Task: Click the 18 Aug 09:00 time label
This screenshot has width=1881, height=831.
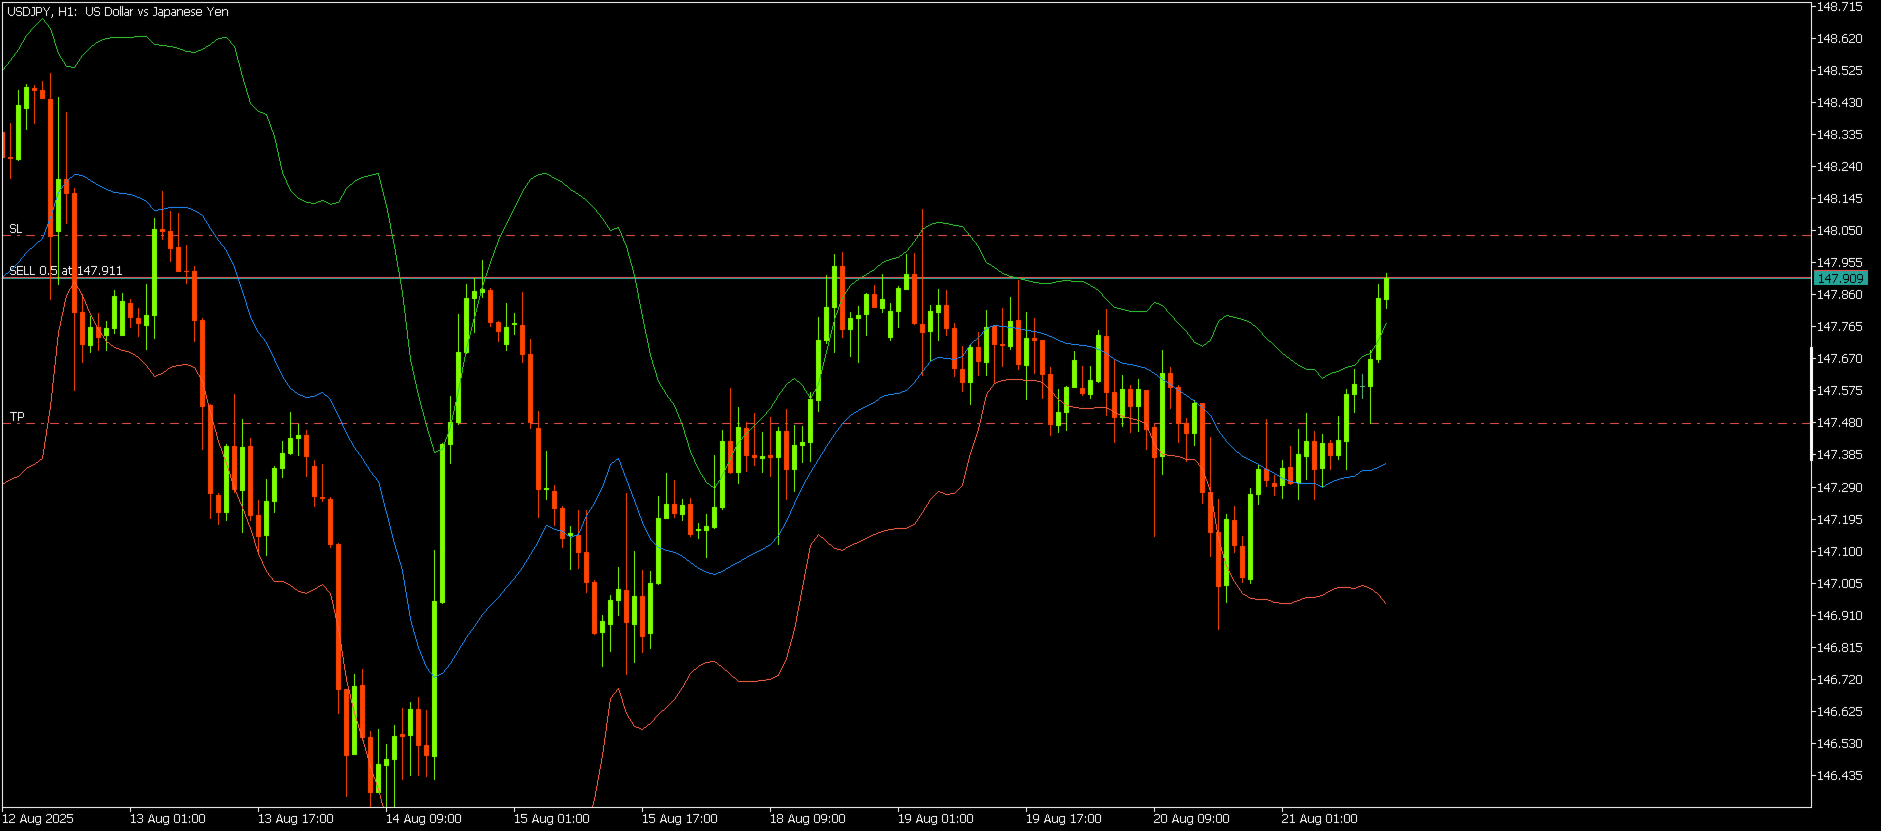Action: tap(808, 819)
